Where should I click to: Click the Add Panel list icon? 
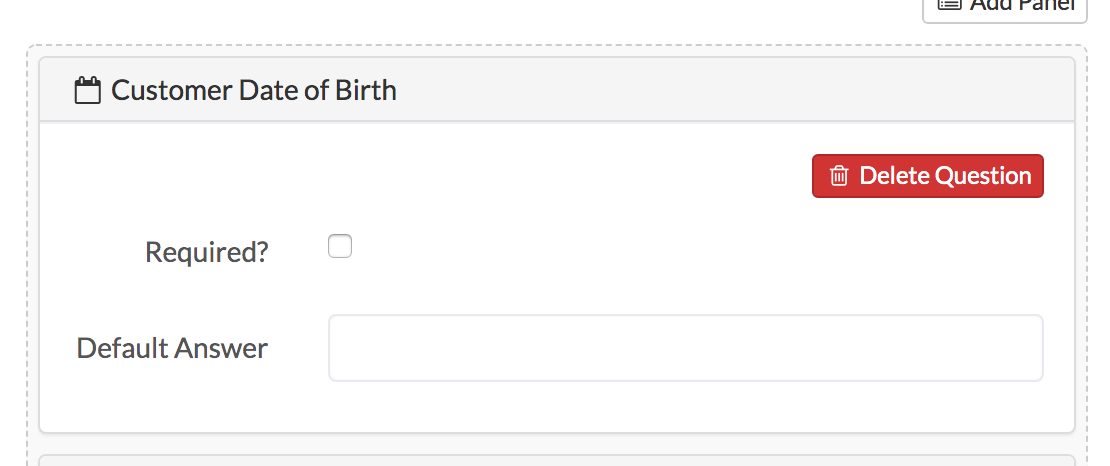click(x=949, y=4)
